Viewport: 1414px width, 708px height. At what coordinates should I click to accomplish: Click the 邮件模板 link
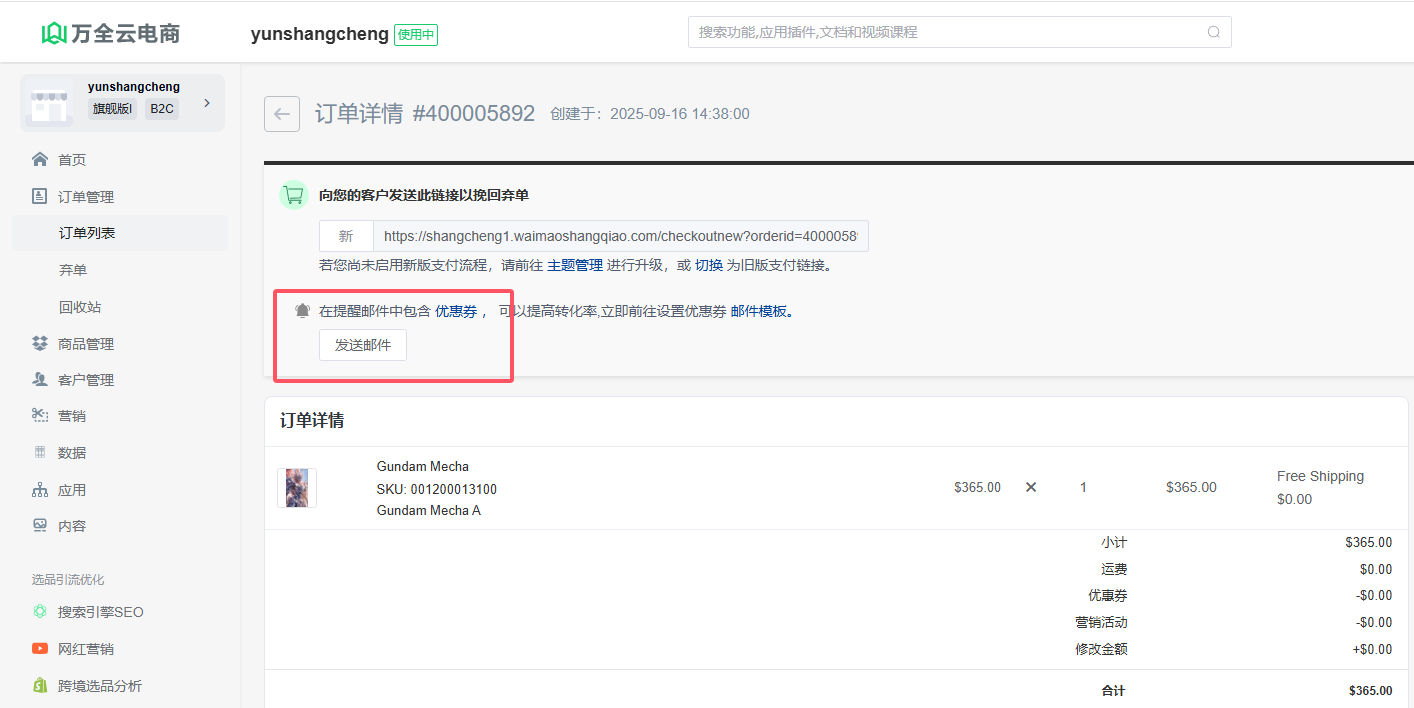click(759, 311)
